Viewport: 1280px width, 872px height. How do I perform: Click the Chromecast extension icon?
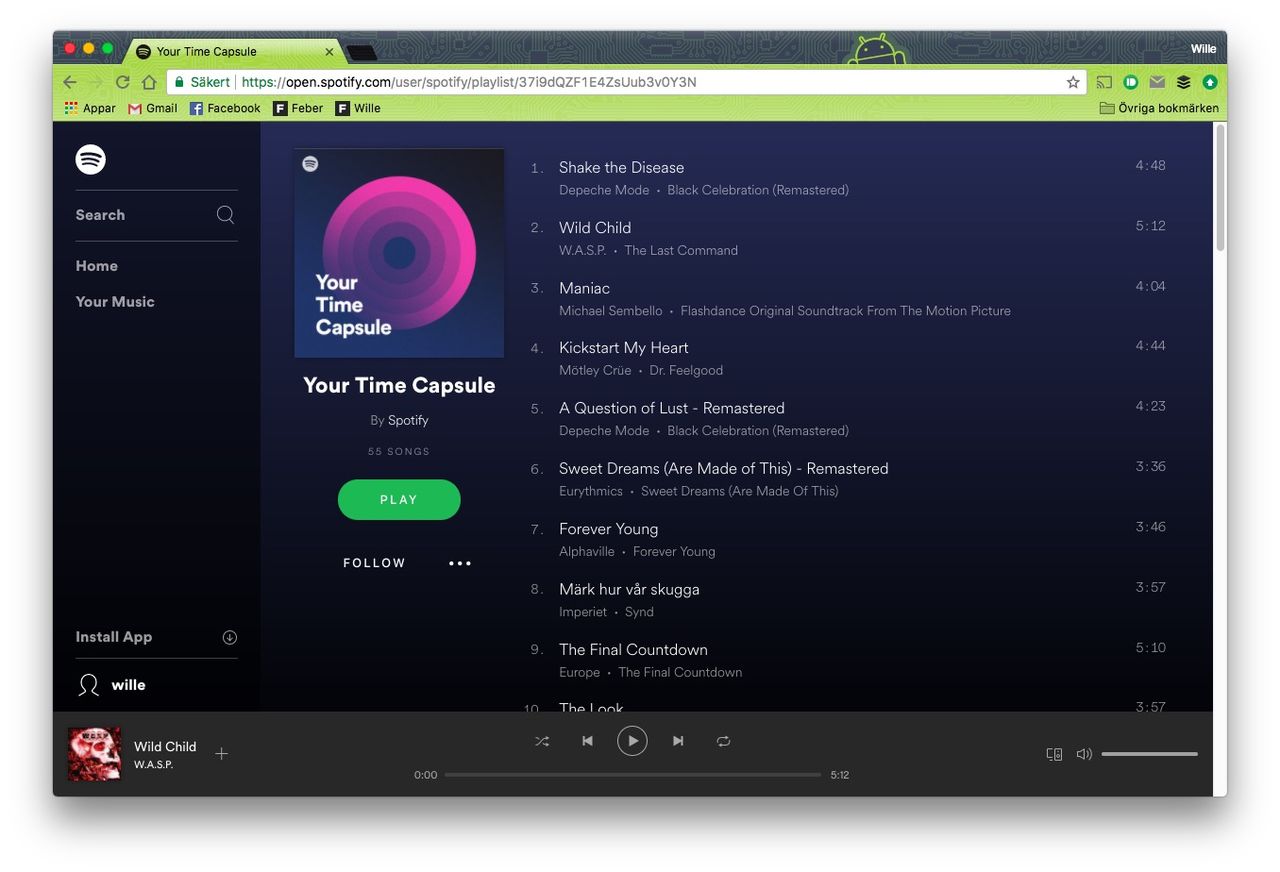click(x=1104, y=82)
